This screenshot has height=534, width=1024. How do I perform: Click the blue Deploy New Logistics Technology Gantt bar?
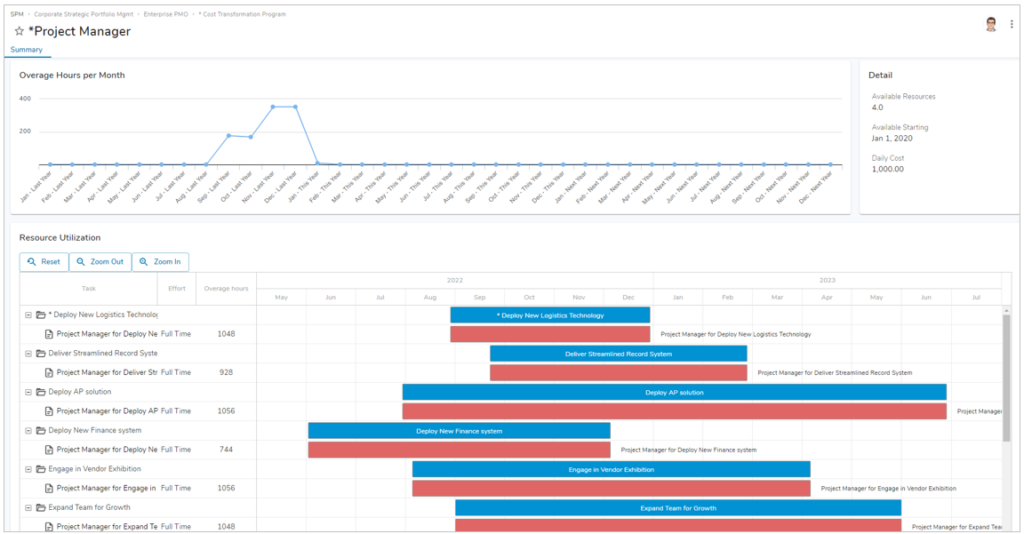point(550,315)
